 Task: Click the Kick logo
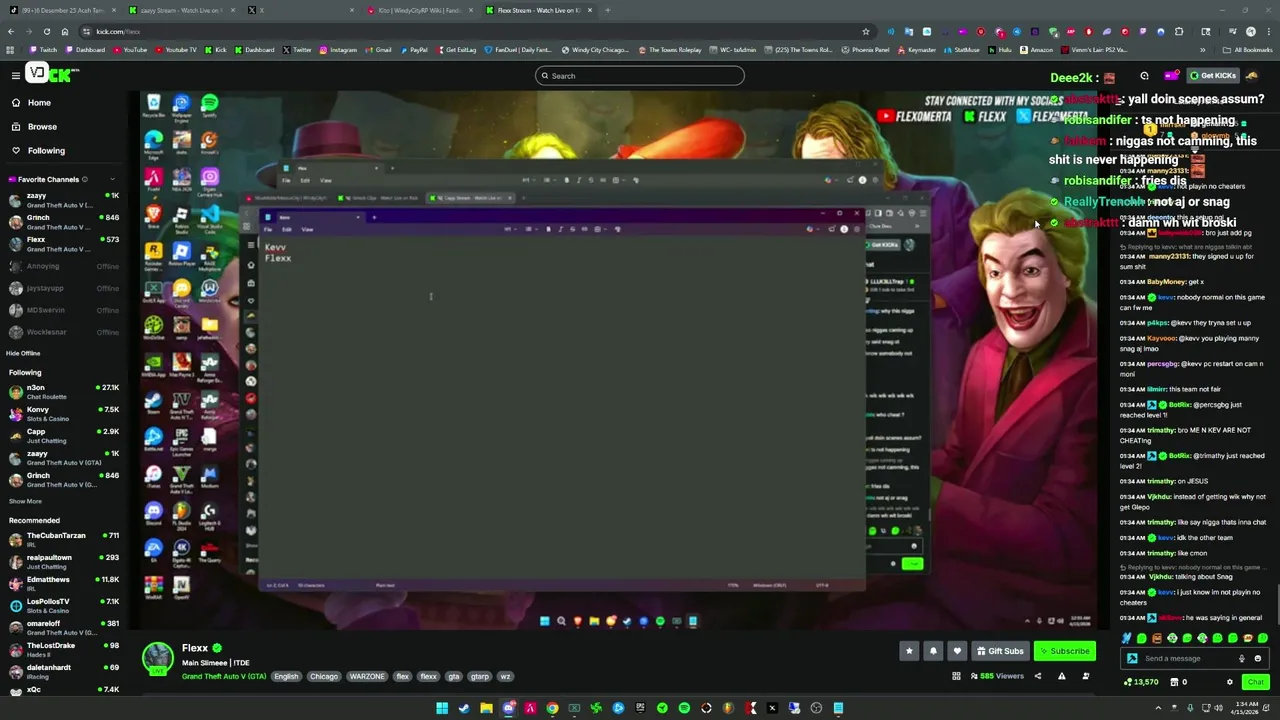(53, 74)
